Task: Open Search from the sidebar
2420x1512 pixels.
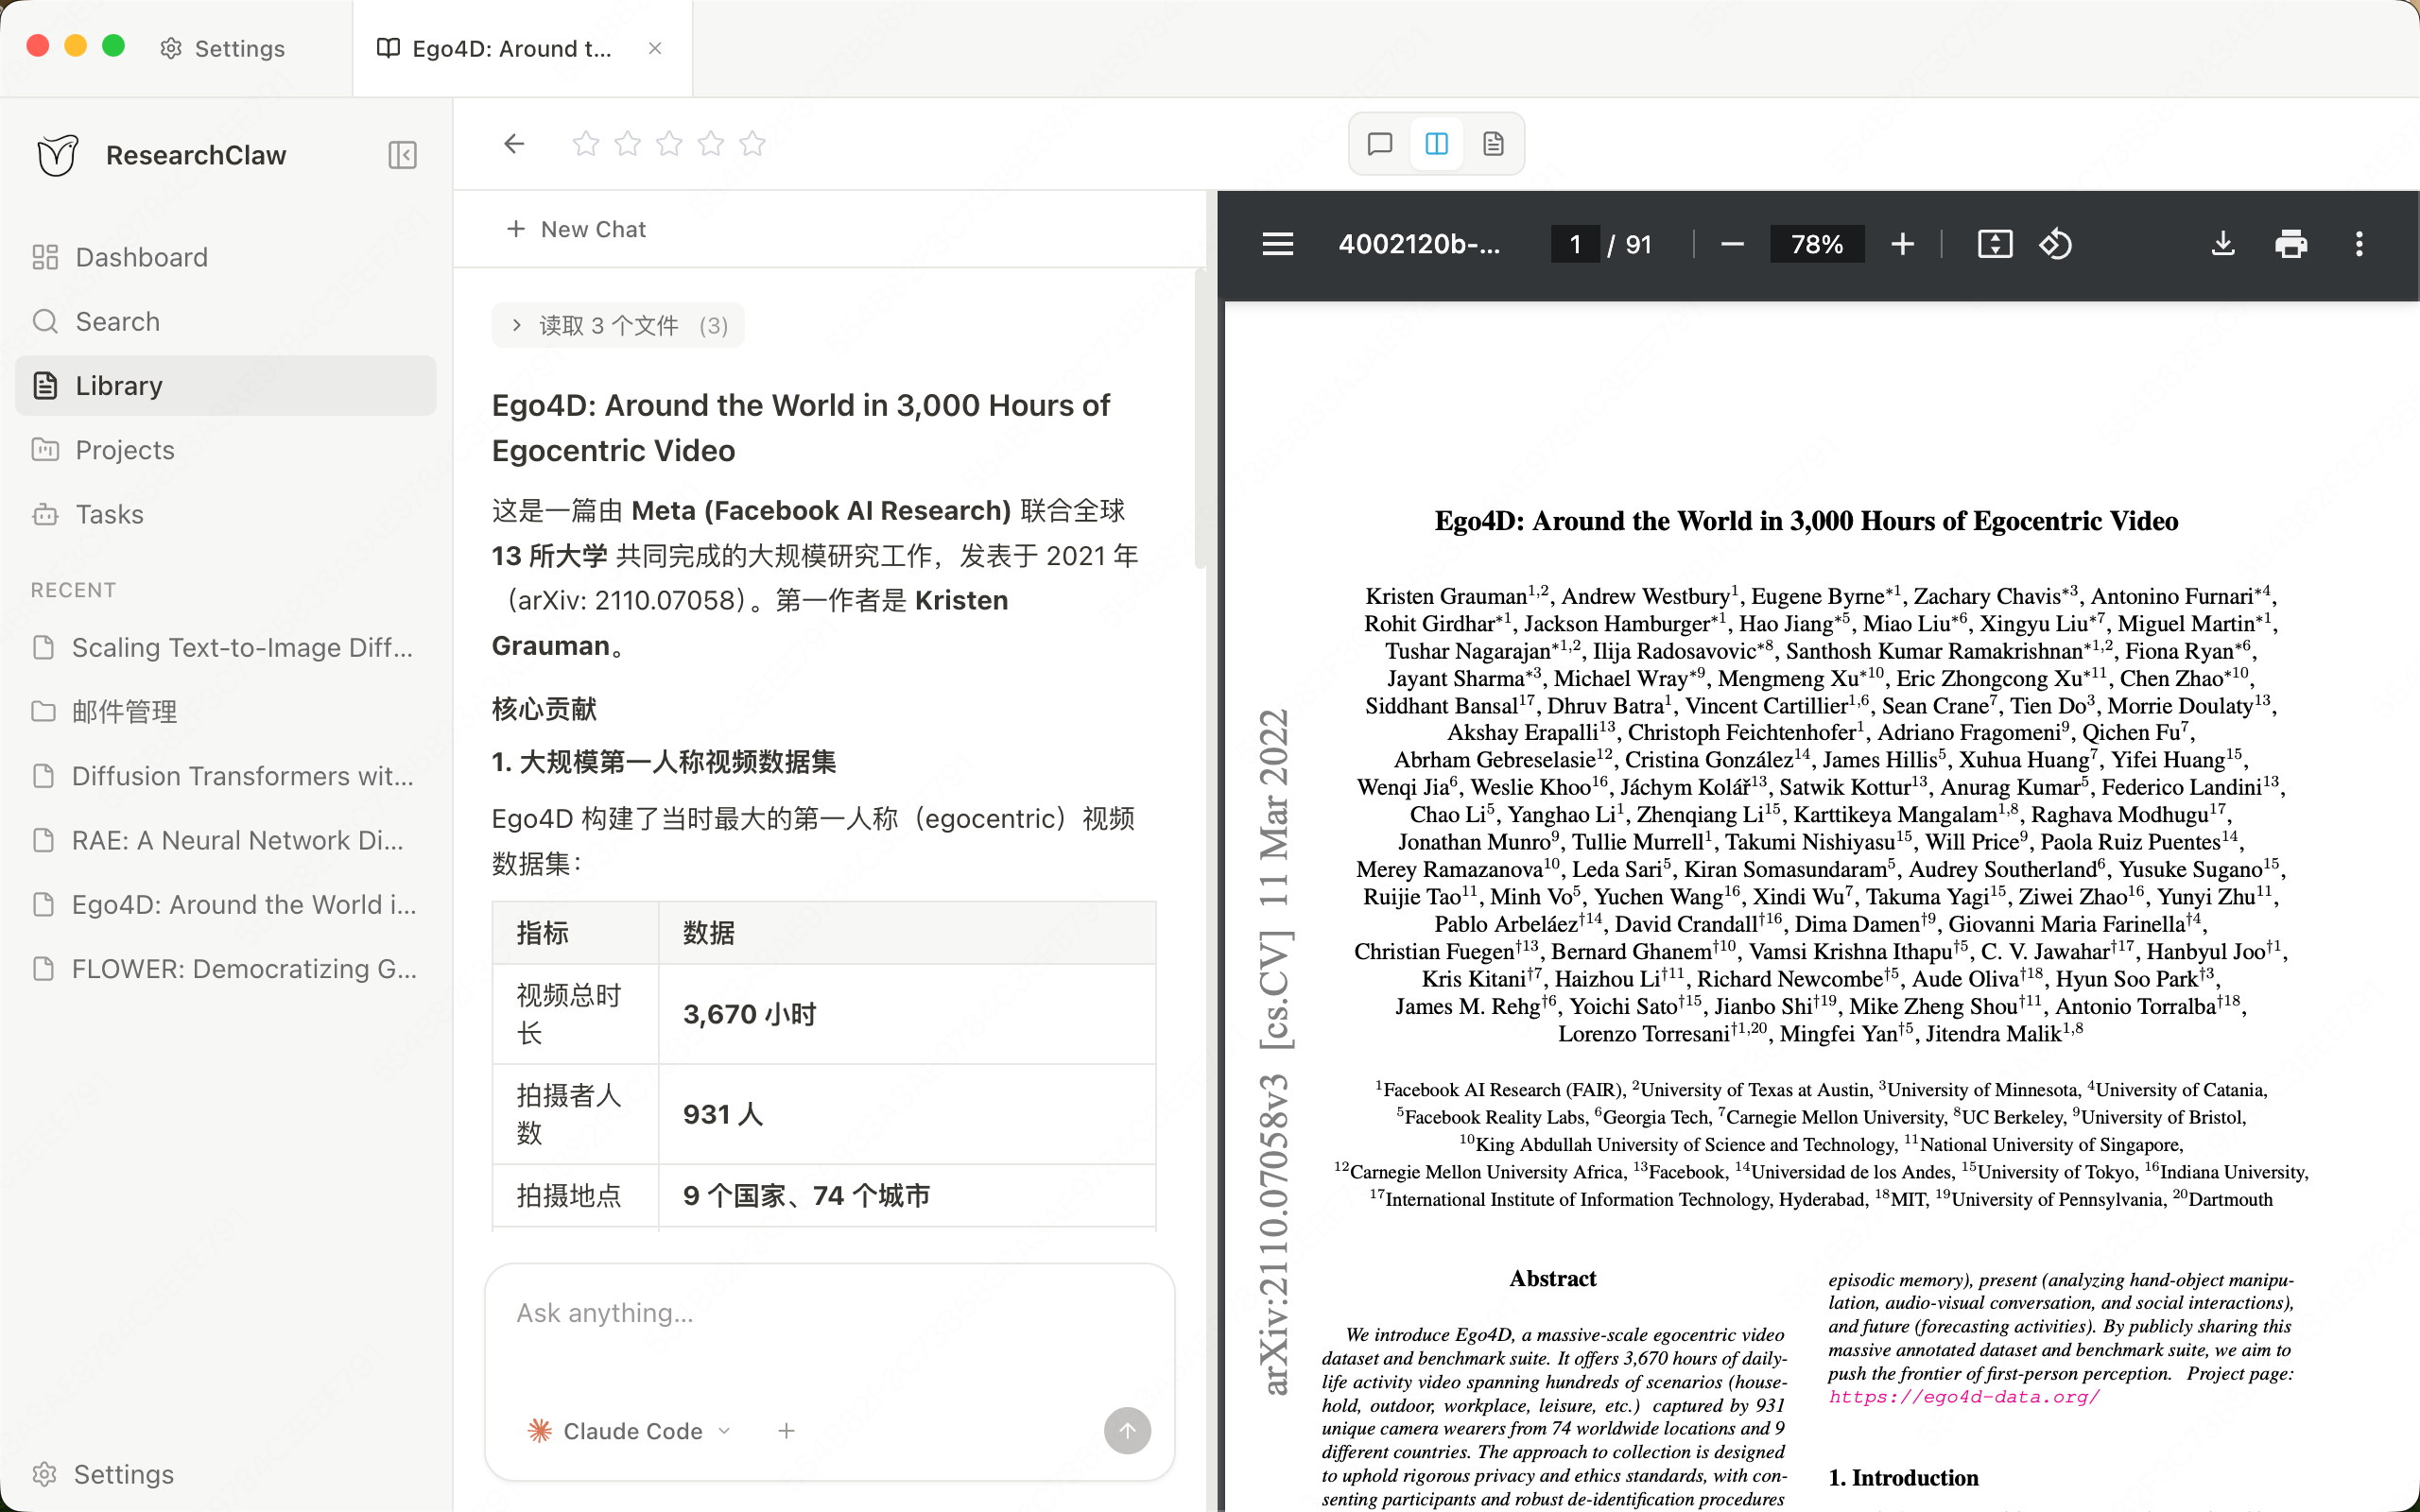Action: pos(117,321)
